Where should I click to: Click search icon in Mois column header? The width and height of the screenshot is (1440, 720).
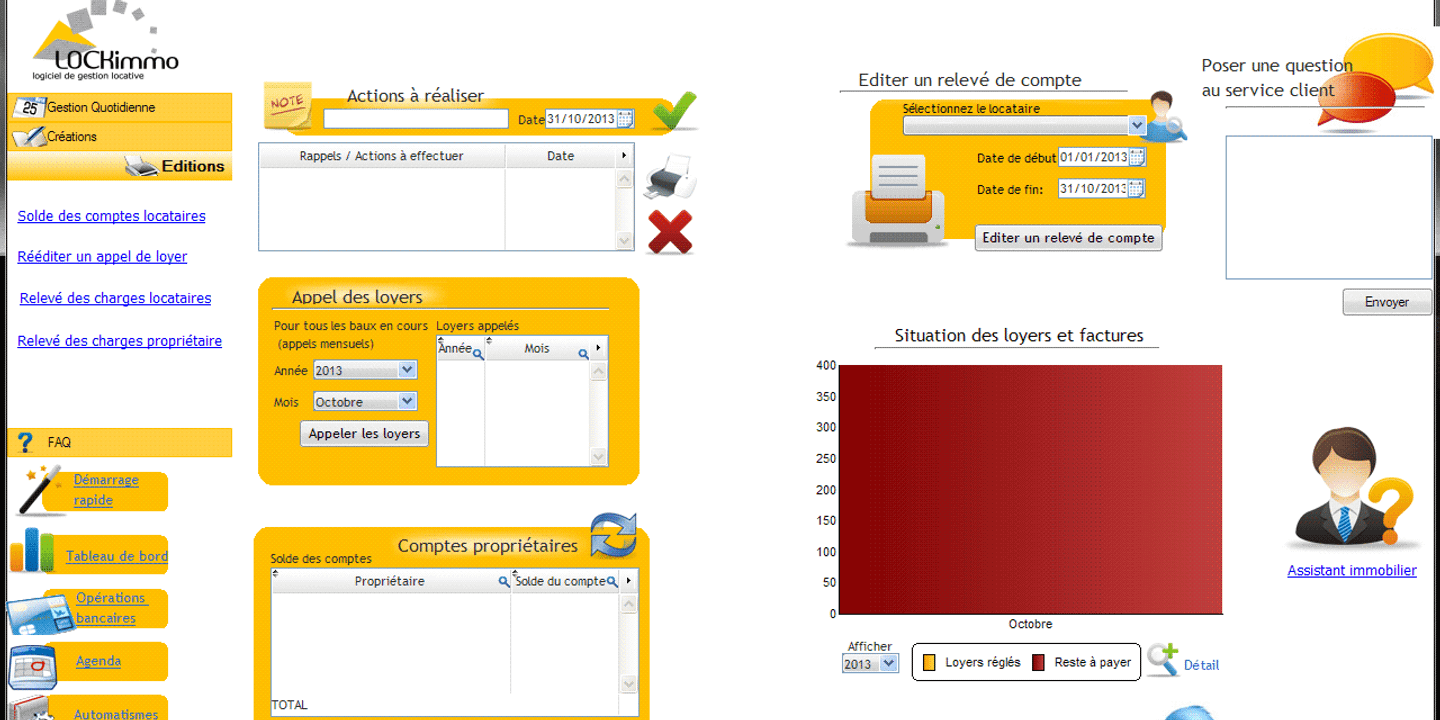coord(583,354)
